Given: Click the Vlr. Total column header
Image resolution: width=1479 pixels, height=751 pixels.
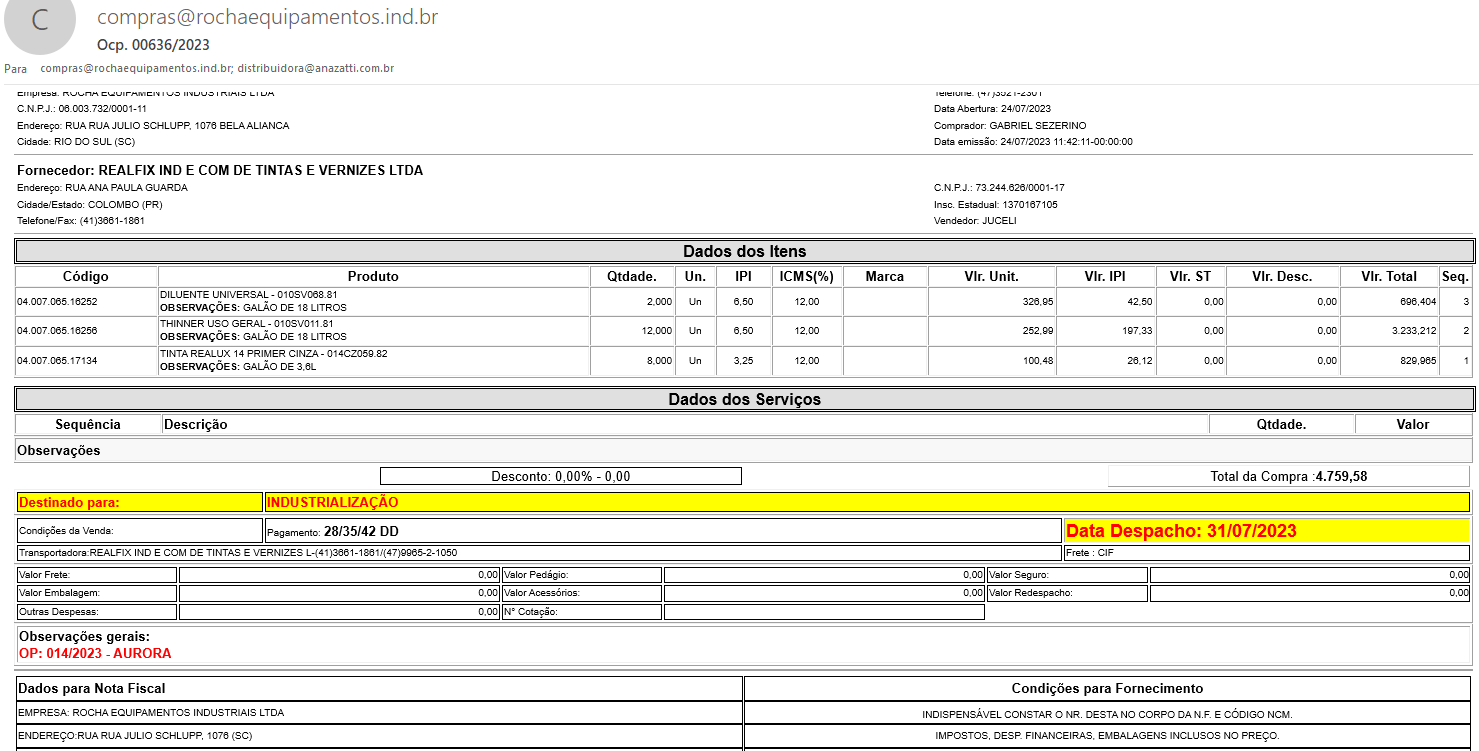Looking at the screenshot, I should tap(1388, 276).
